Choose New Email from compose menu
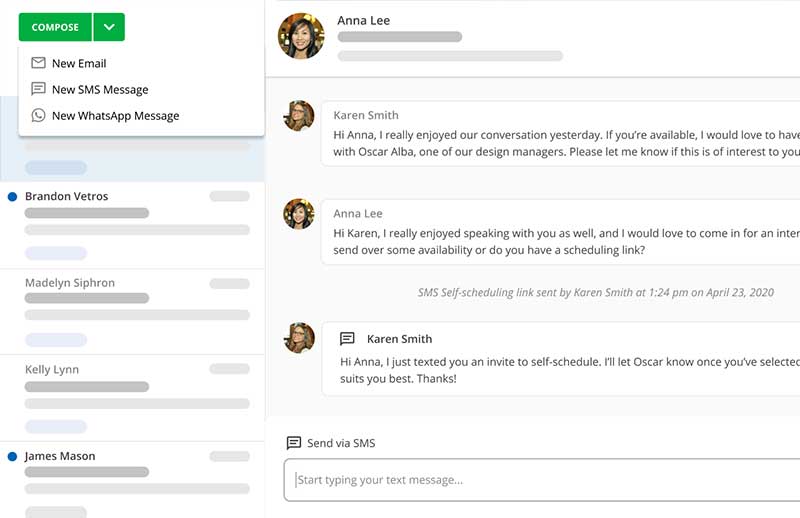800x518 pixels. [x=79, y=63]
